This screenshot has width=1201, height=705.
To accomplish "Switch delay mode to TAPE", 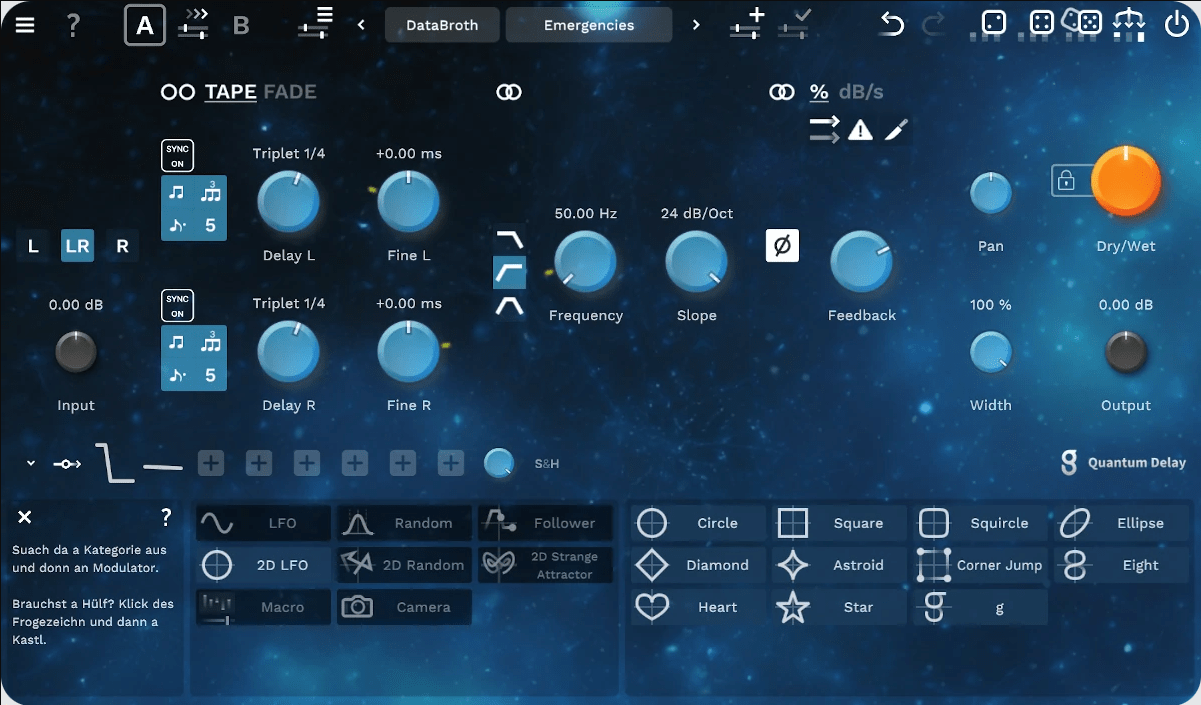I will point(231,92).
